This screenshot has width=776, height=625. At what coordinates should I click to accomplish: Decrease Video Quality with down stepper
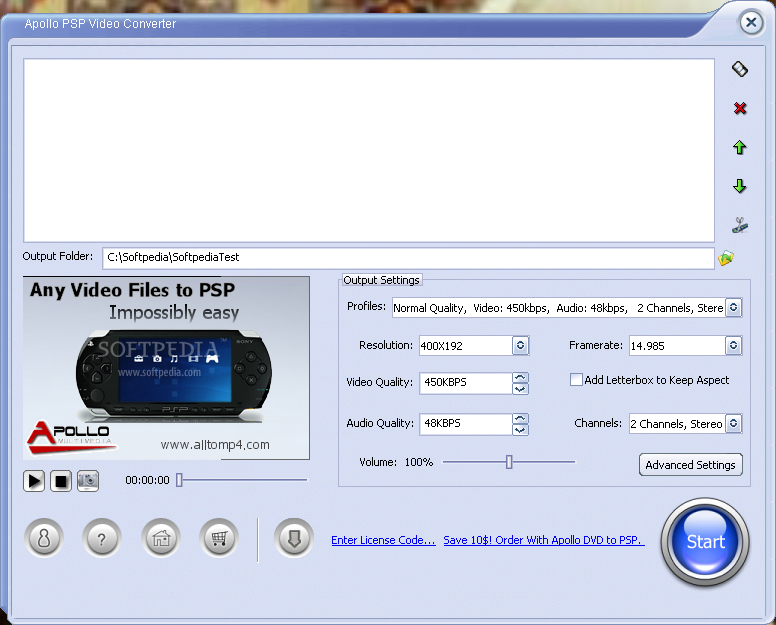[520, 389]
